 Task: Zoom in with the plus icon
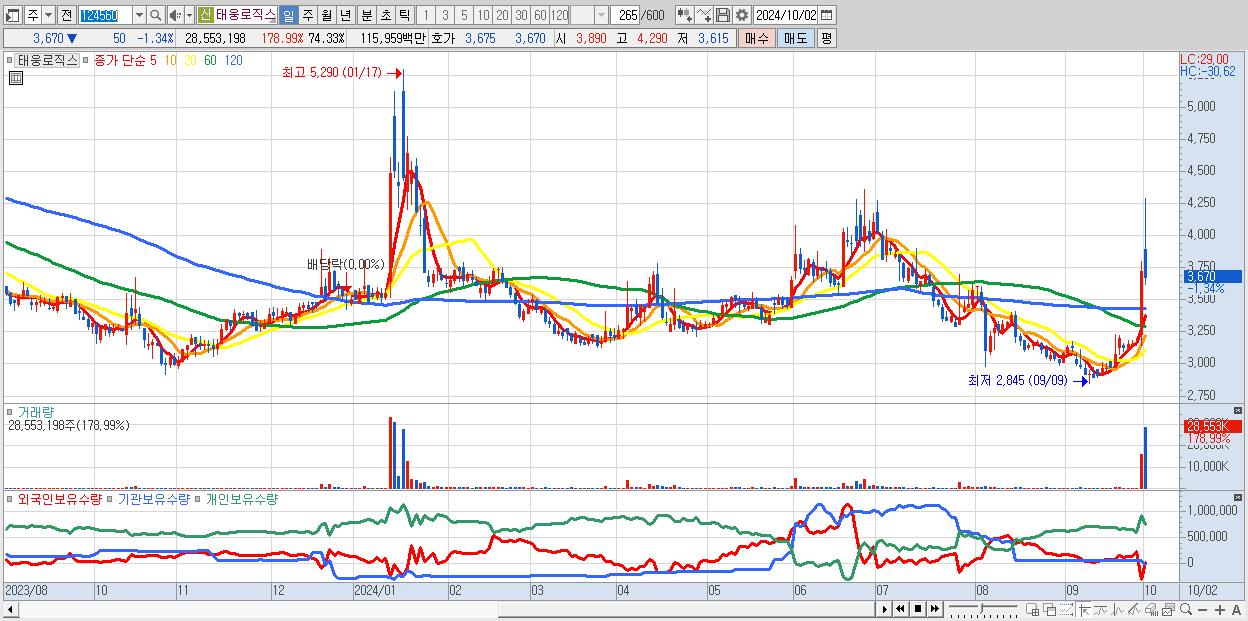point(1220,609)
